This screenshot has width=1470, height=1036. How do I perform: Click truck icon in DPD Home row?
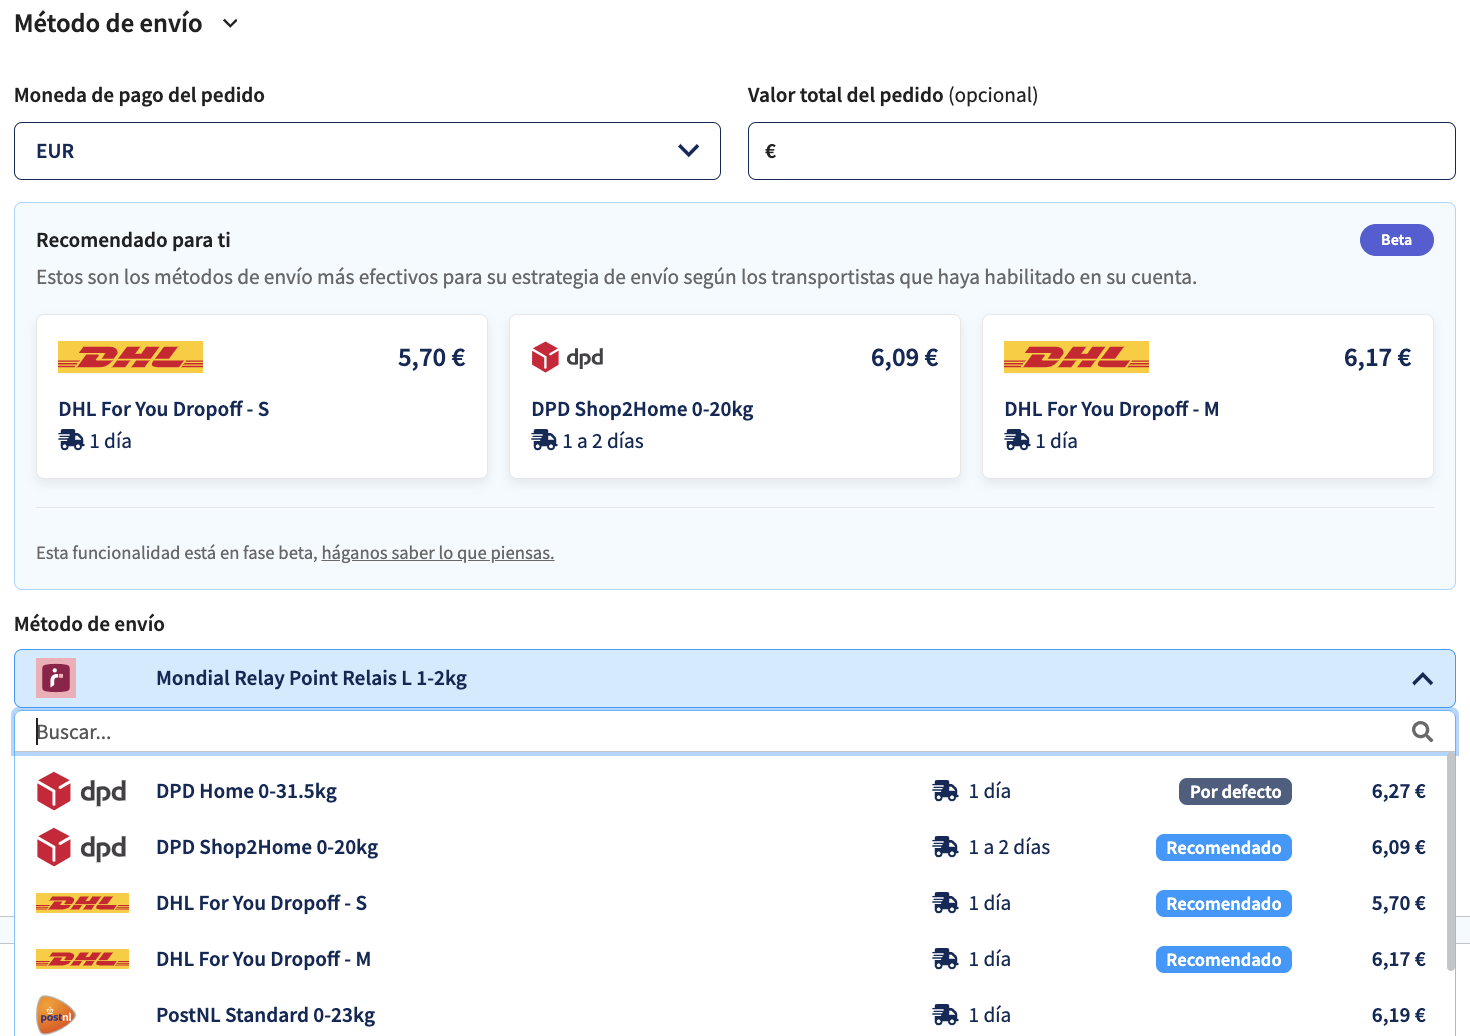945,791
